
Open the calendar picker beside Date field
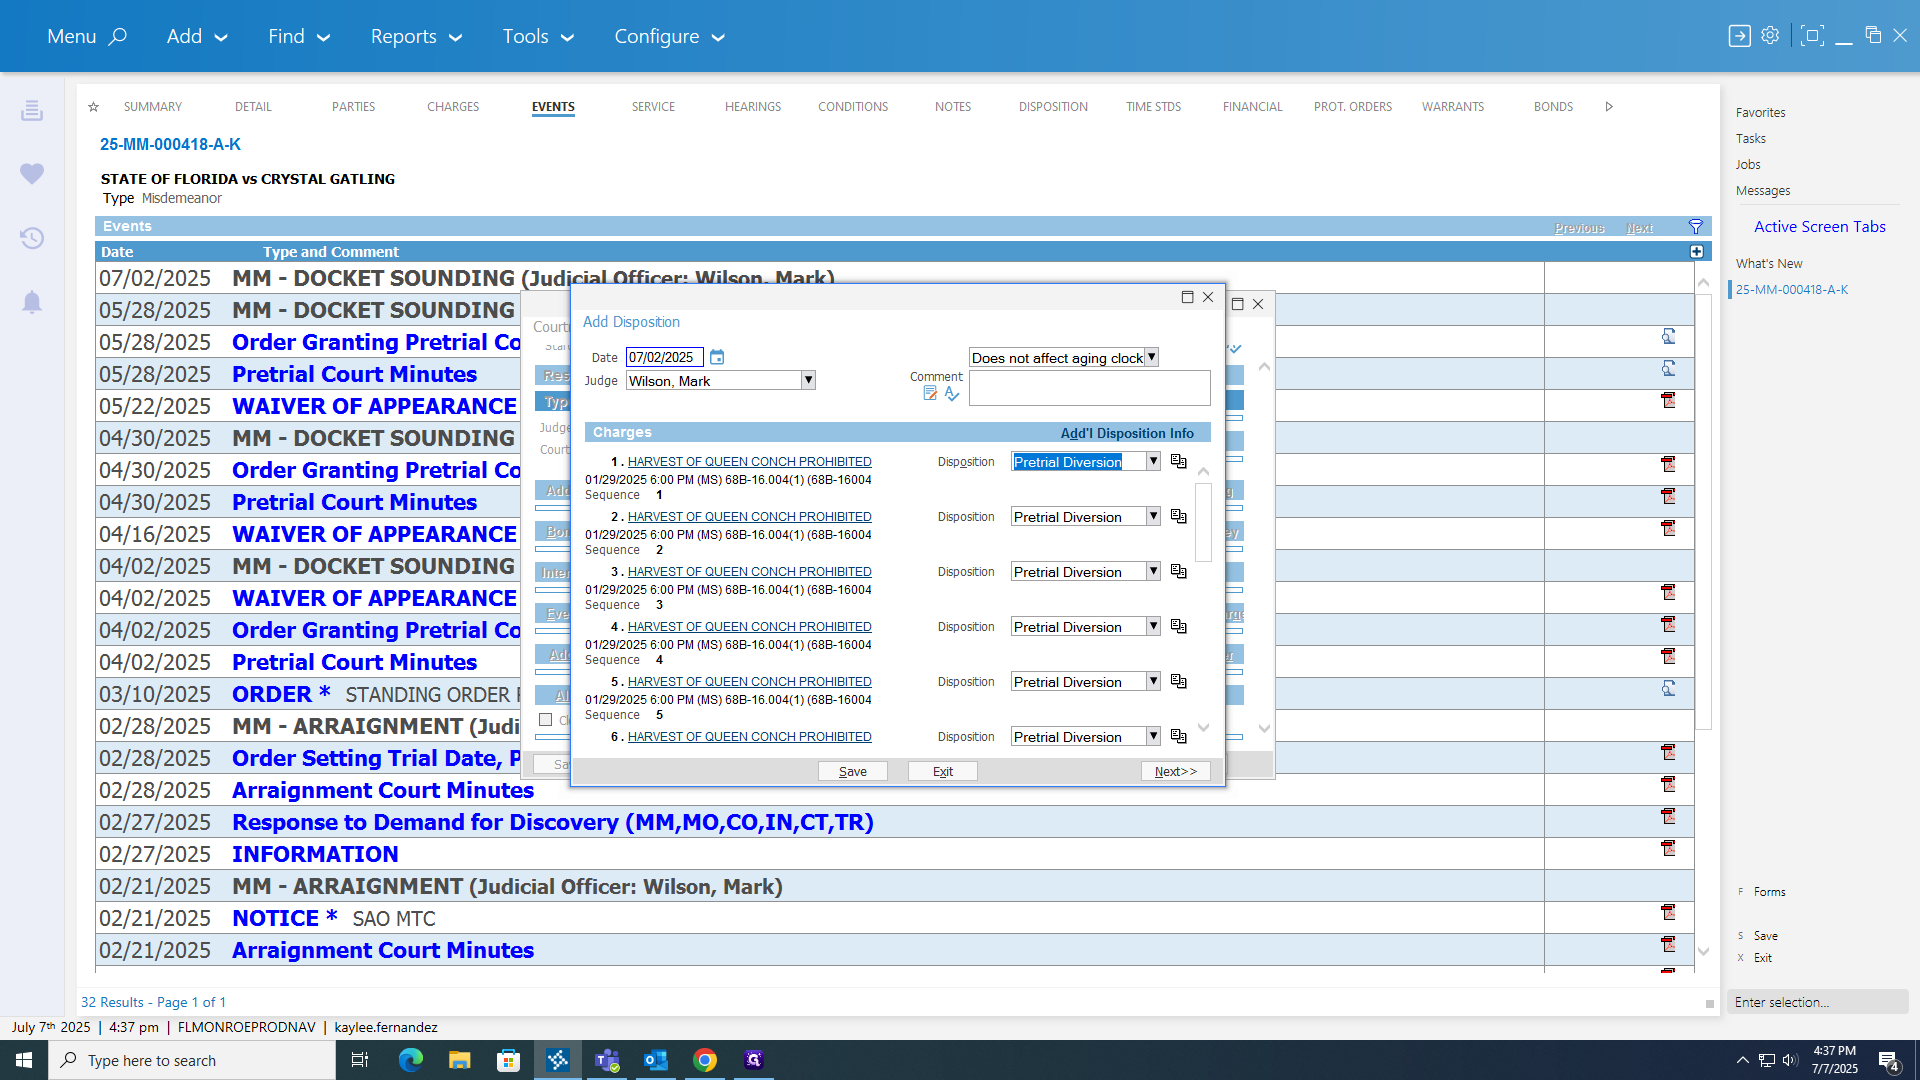tap(717, 357)
